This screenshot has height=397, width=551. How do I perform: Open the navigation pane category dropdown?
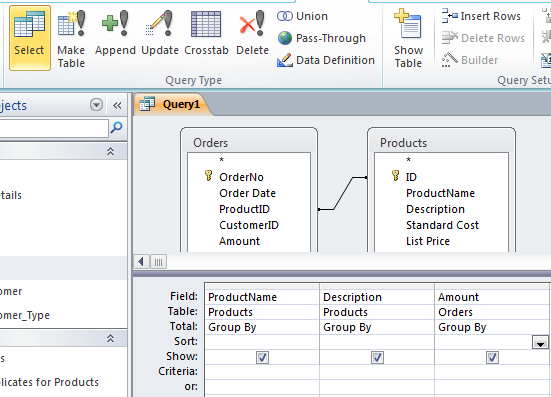pos(96,105)
